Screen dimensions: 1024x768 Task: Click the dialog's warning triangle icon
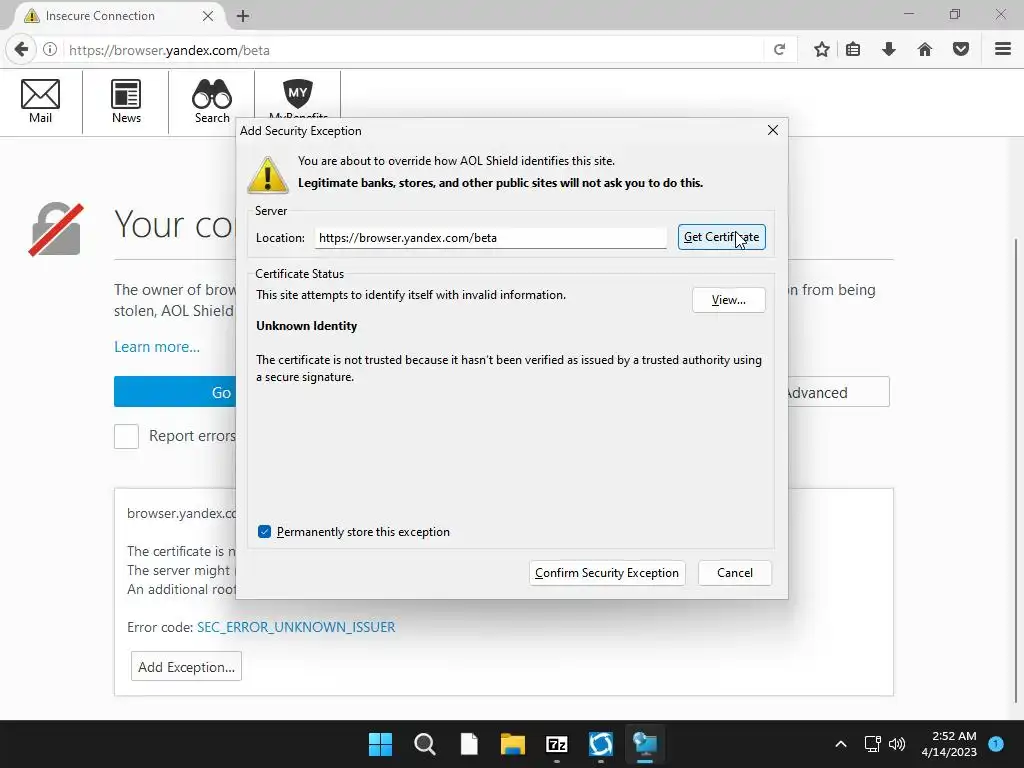point(268,175)
